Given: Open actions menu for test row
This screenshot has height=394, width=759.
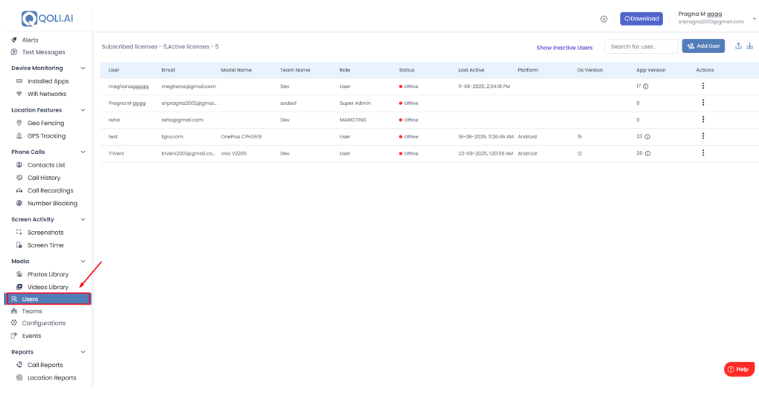Looking at the screenshot, I should (703, 136).
